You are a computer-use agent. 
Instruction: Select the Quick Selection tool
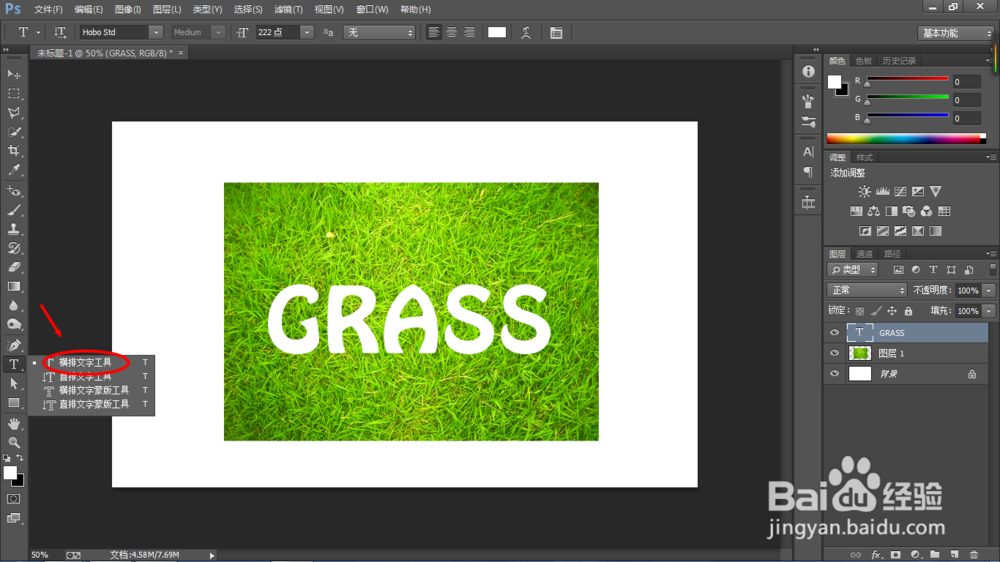13,131
